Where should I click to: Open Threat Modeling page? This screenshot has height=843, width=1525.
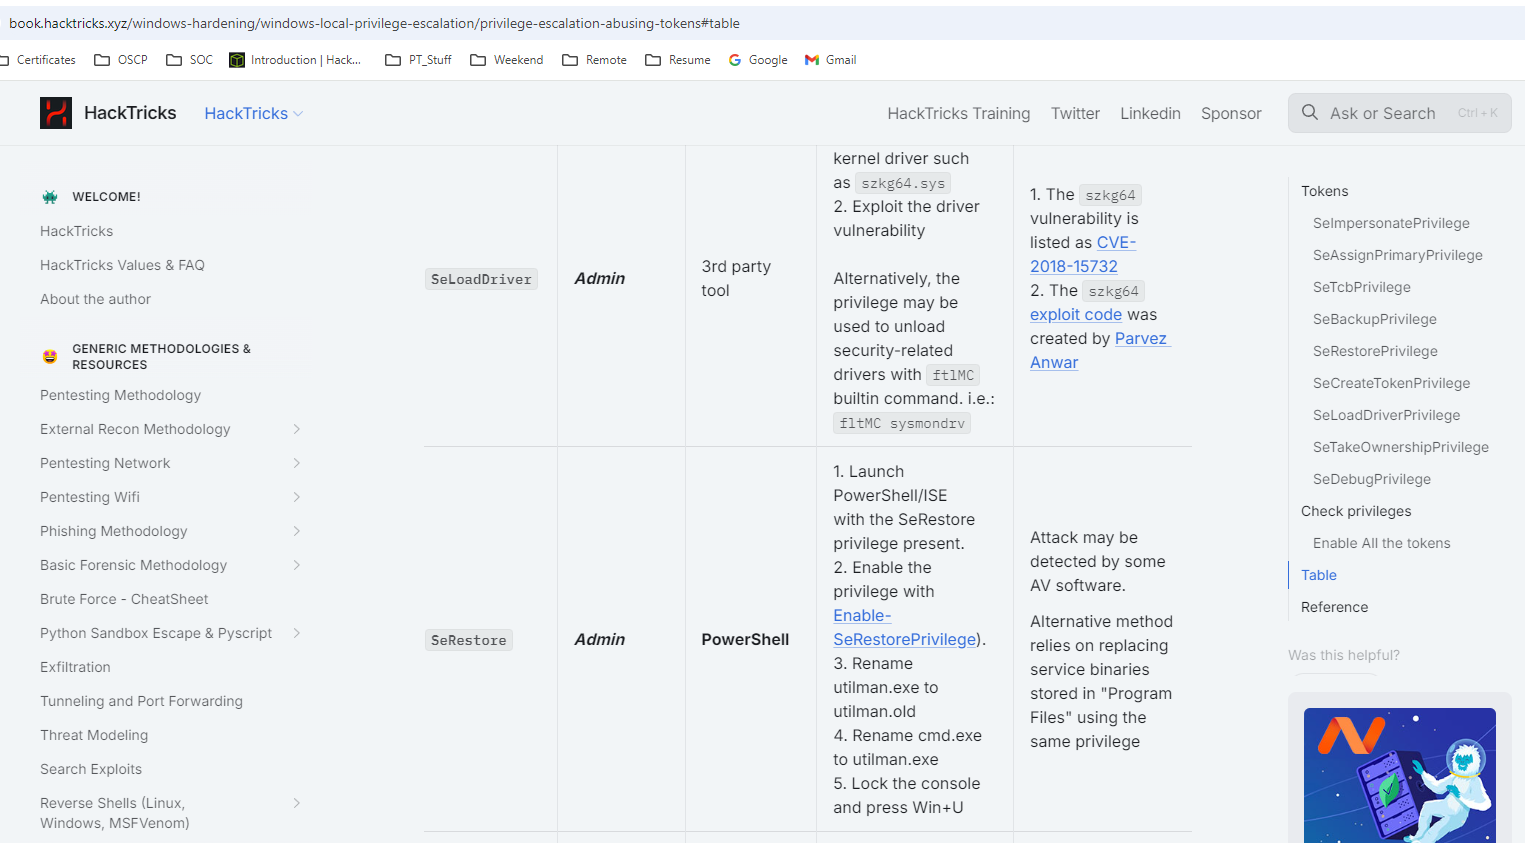[x=94, y=735]
